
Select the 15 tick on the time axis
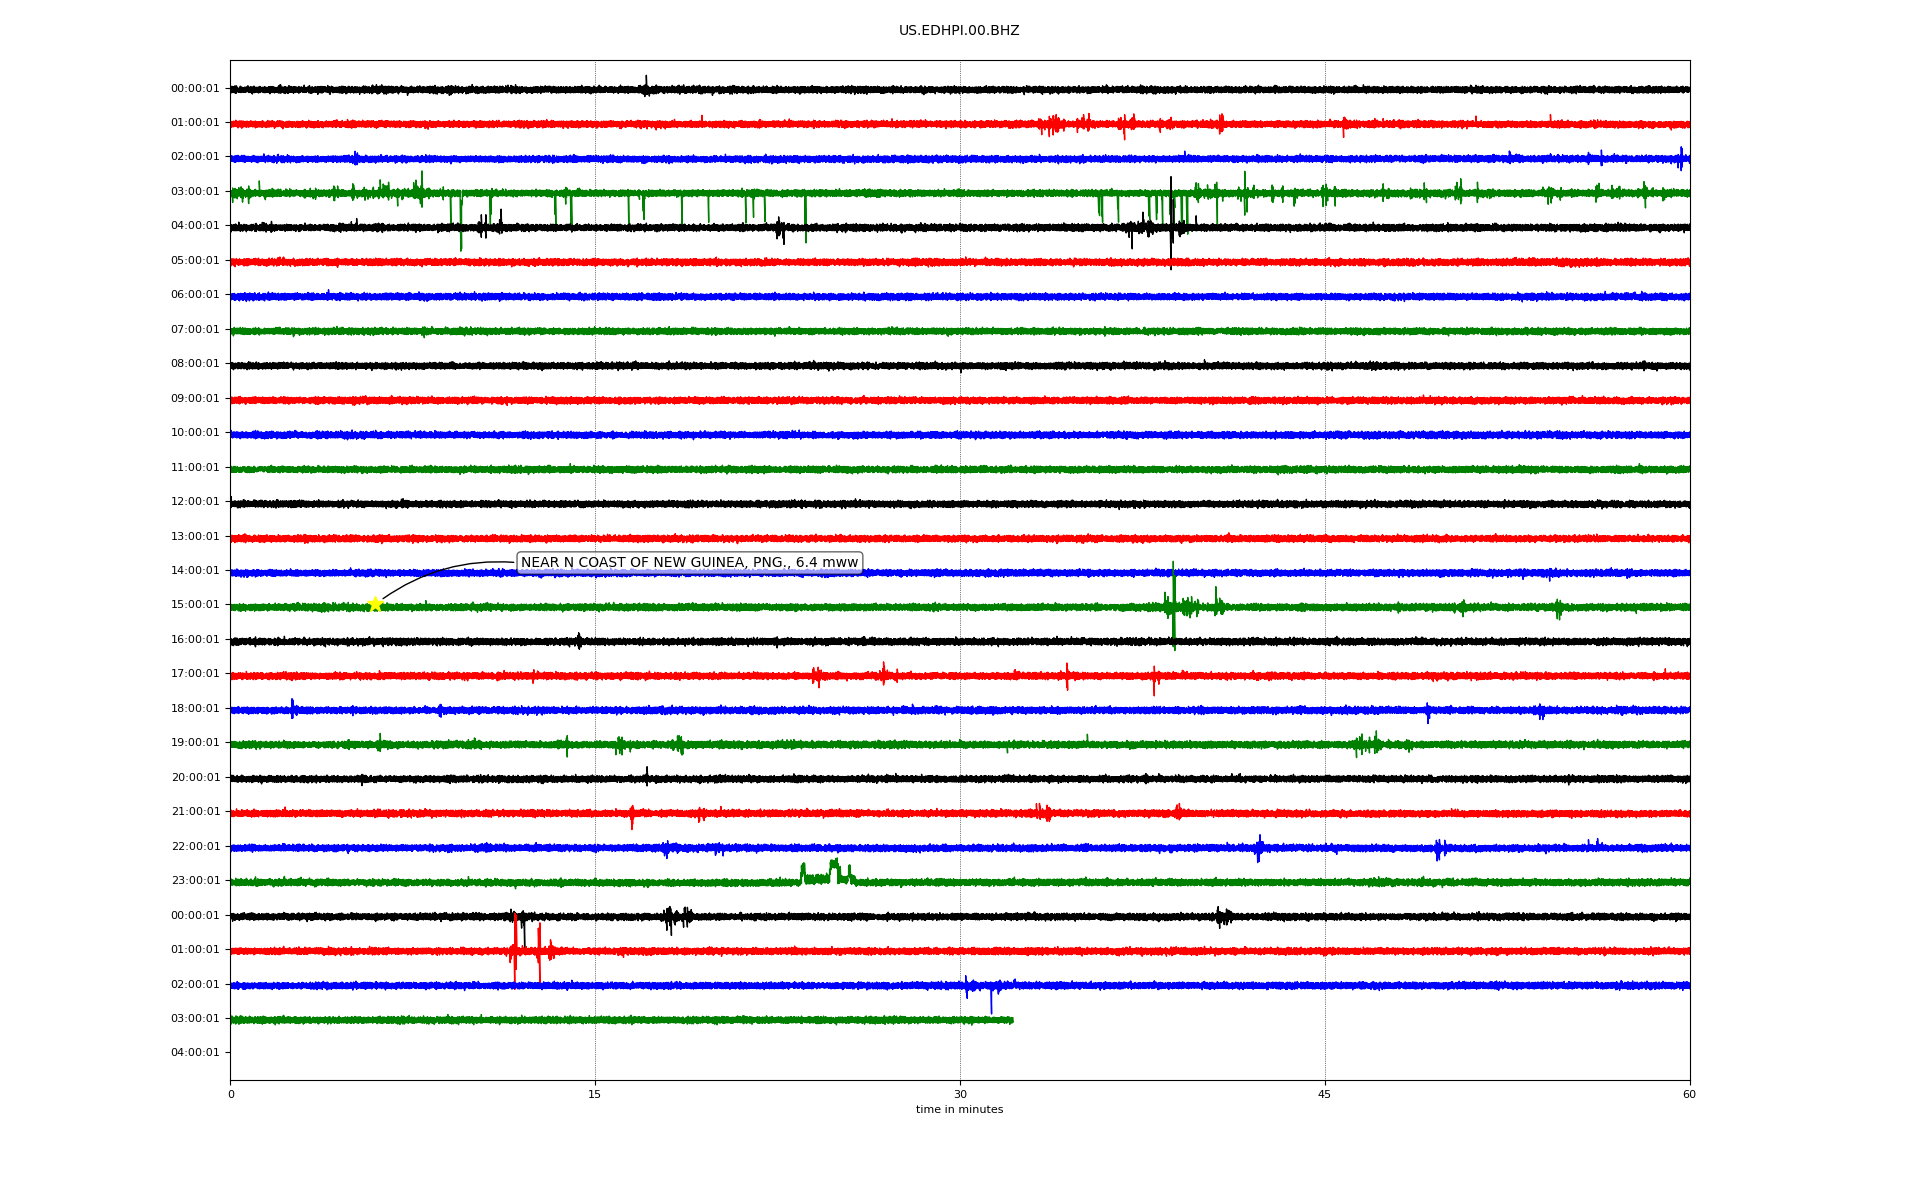coord(595,1094)
